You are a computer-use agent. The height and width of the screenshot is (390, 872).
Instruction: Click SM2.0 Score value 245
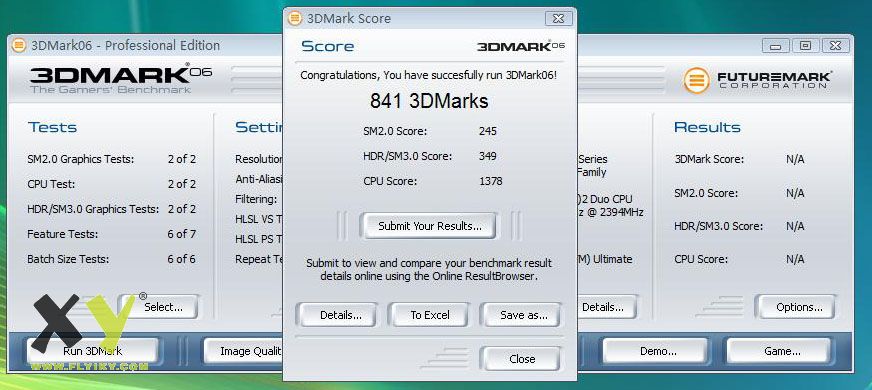coord(487,131)
